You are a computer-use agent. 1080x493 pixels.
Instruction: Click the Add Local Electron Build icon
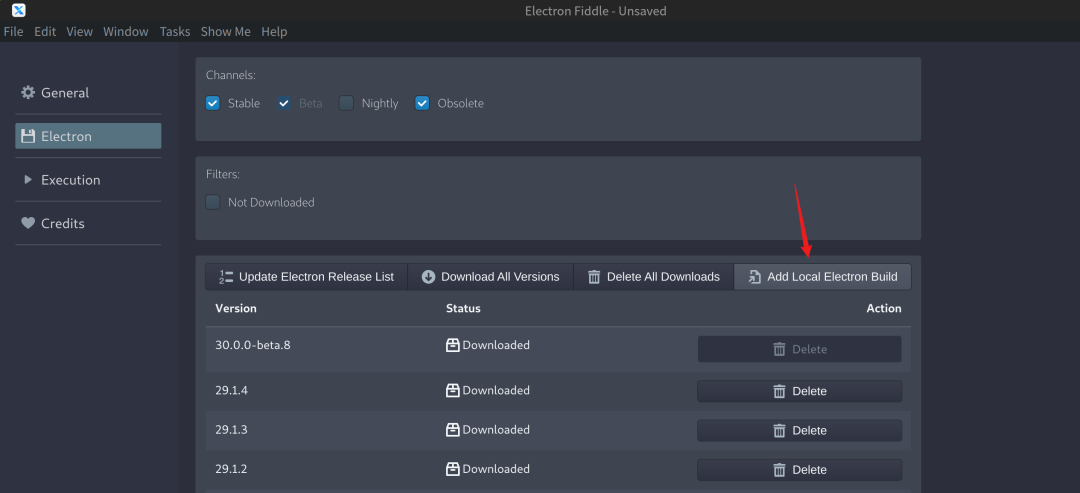pyautogui.click(x=754, y=277)
